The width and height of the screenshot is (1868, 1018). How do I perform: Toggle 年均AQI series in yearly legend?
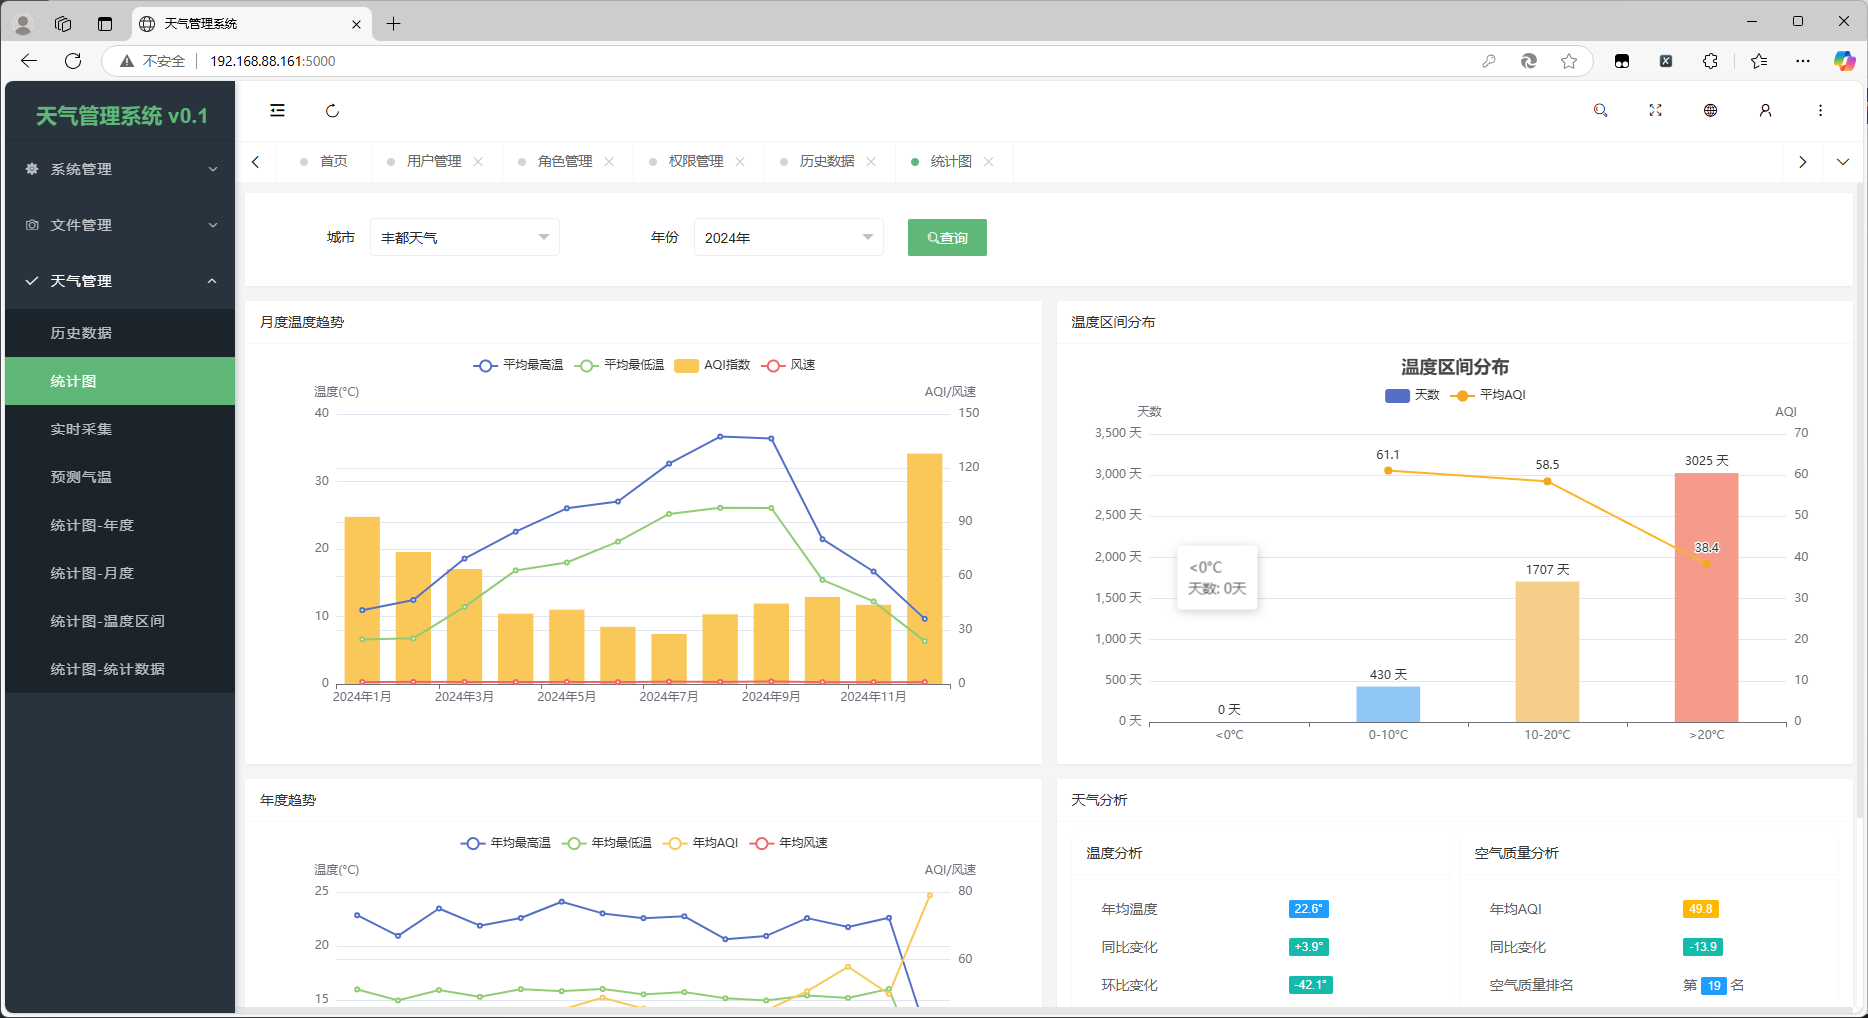[x=701, y=843]
